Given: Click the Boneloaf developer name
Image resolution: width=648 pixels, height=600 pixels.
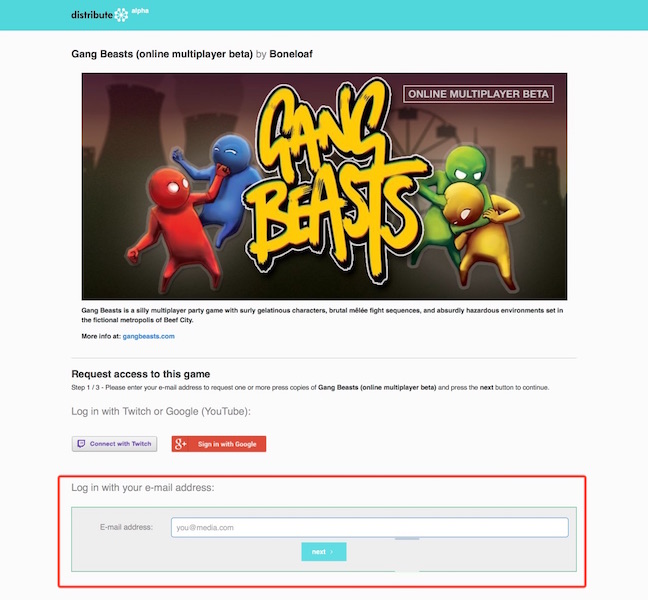Looking at the screenshot, I should pos(291,54).
